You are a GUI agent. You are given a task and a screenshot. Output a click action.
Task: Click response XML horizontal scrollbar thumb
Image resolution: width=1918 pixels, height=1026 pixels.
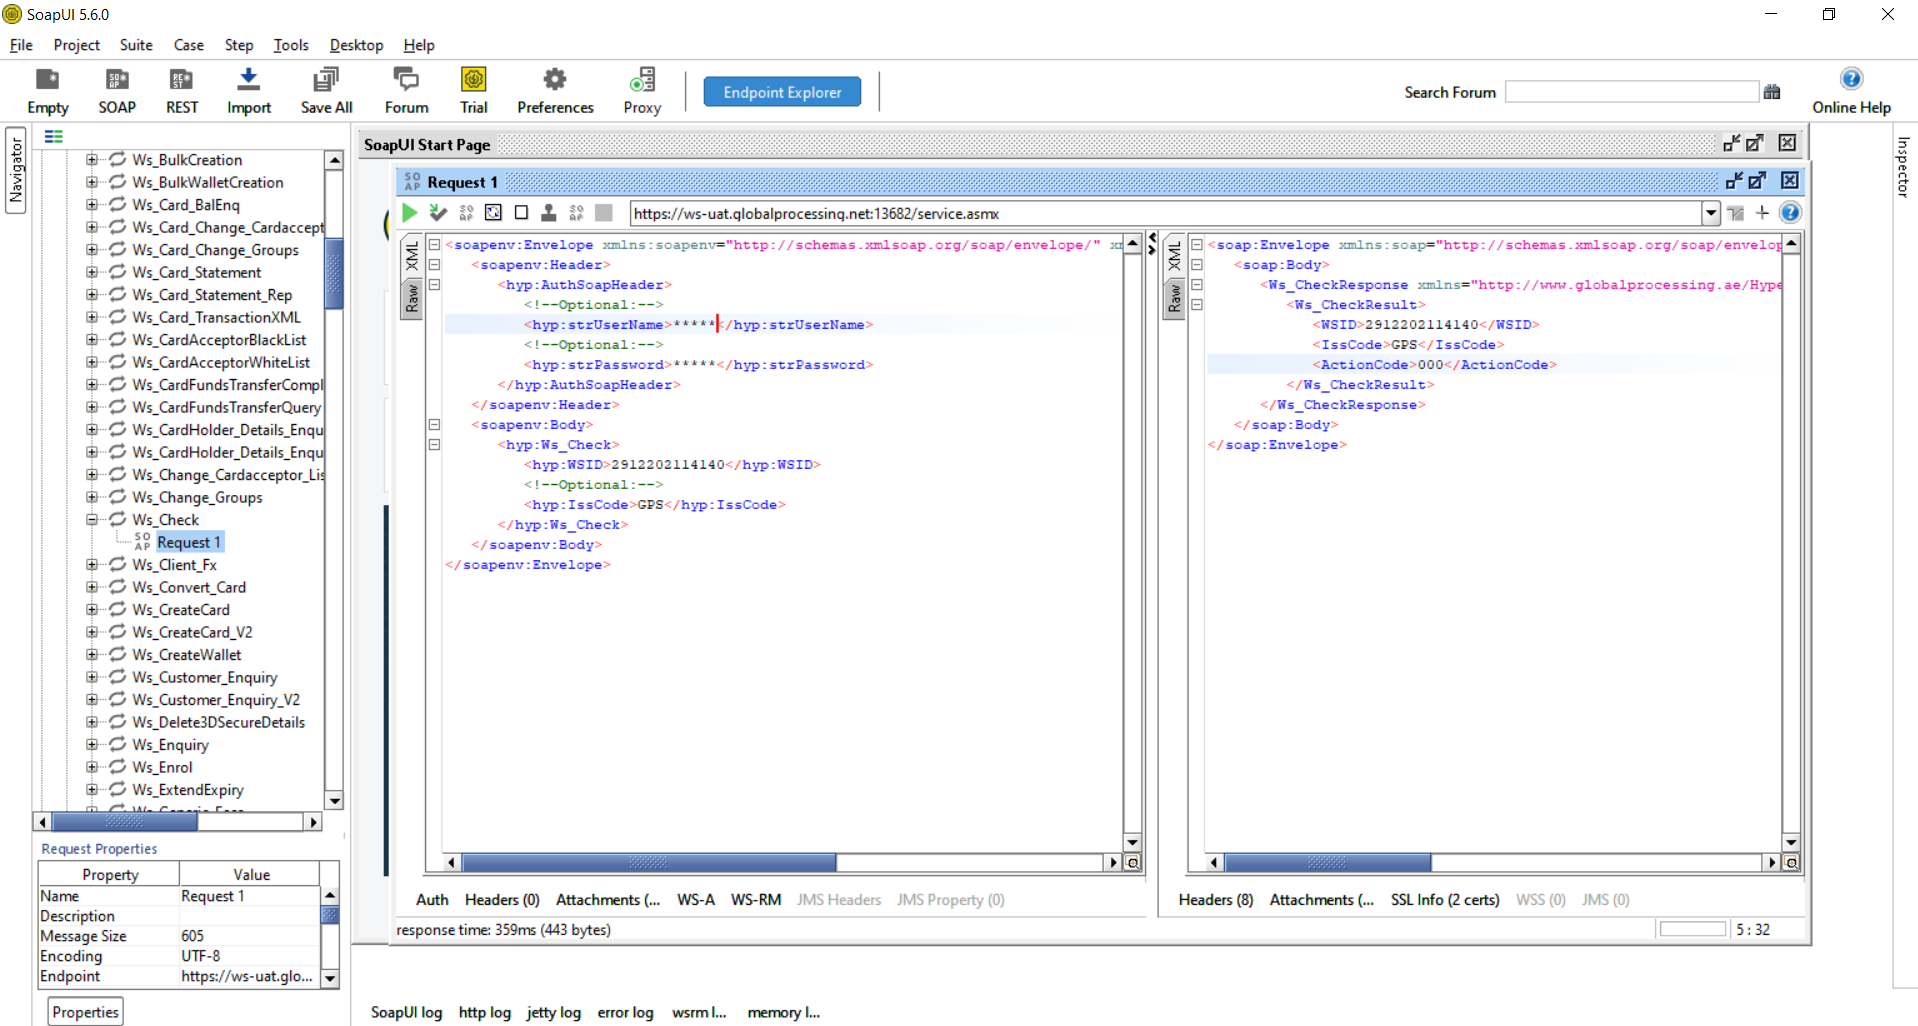(x=1328, y=862)
